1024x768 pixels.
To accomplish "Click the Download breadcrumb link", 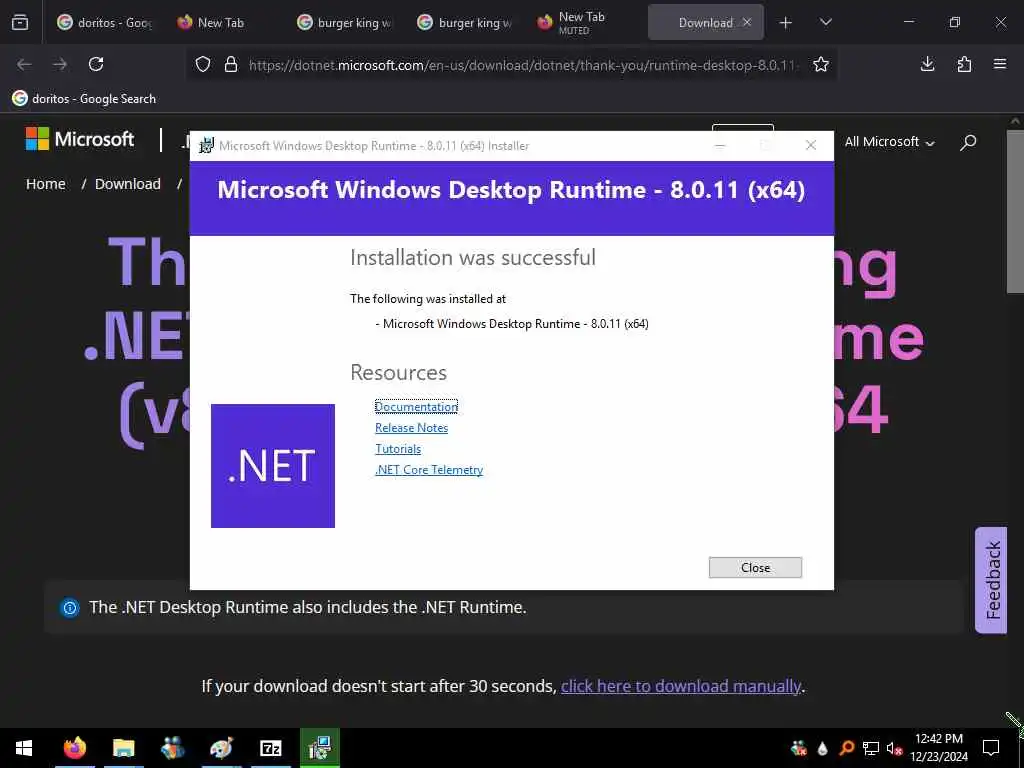I will [128, 184].
